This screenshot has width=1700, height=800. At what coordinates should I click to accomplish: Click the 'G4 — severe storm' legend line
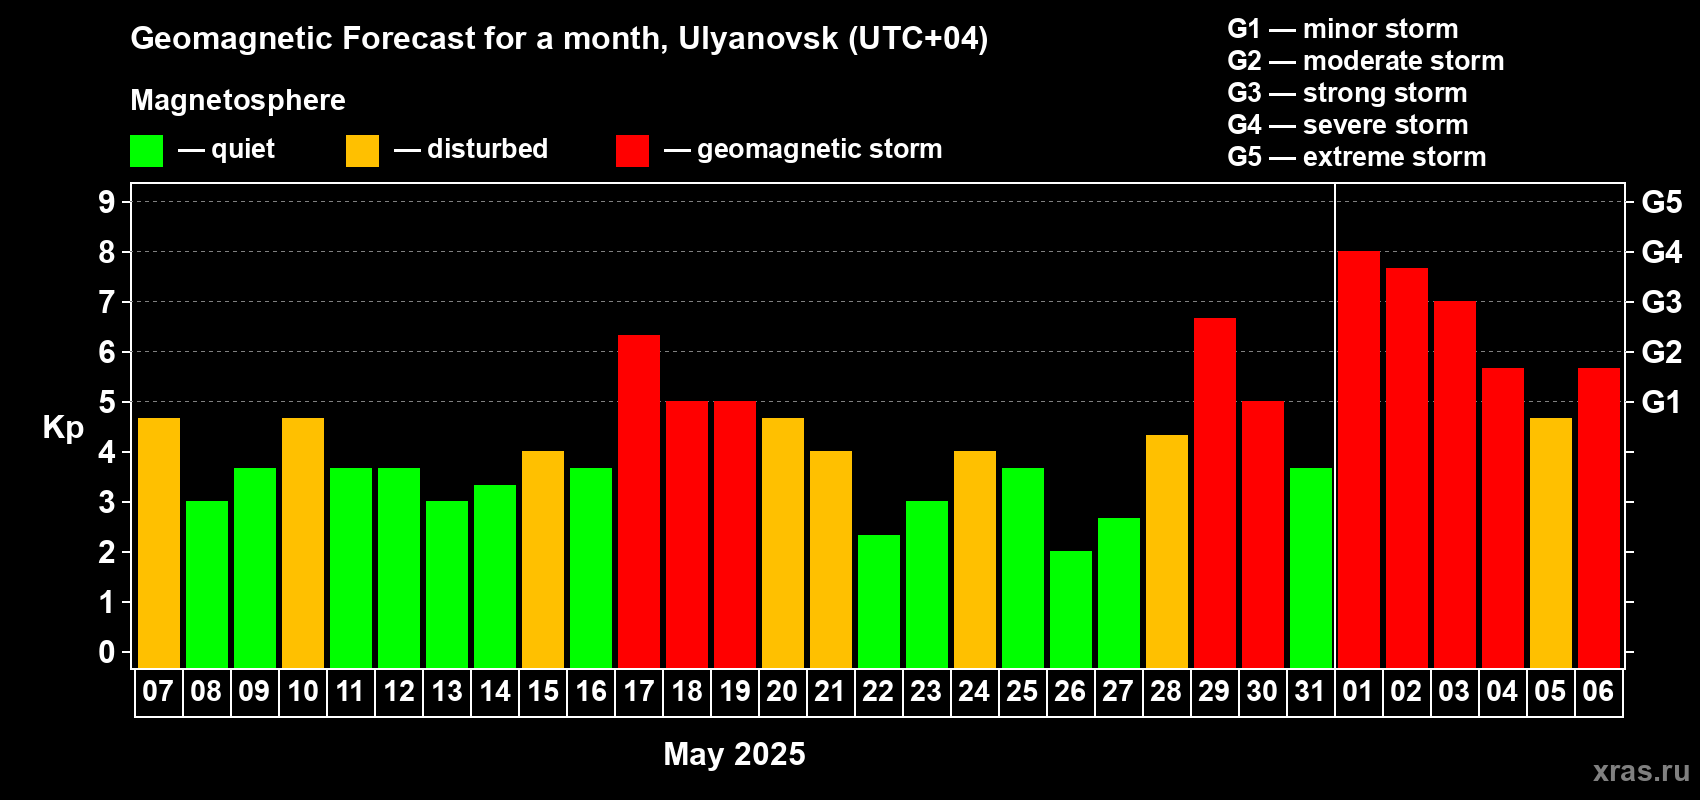coord(1348,125)
